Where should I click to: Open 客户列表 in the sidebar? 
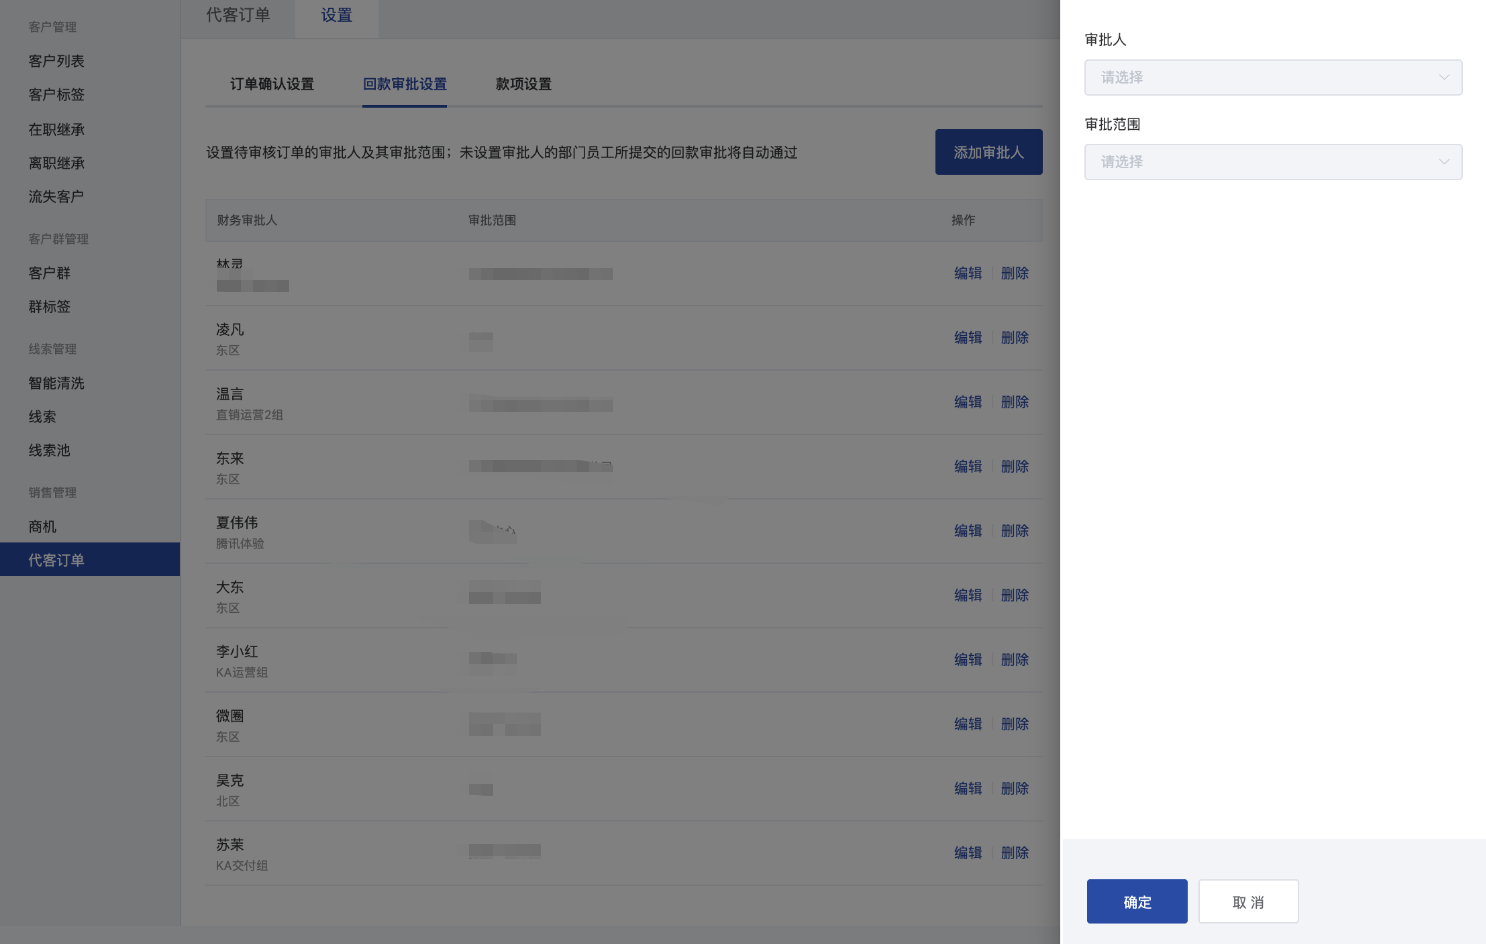pyautogui.click(x=57, y=61)
